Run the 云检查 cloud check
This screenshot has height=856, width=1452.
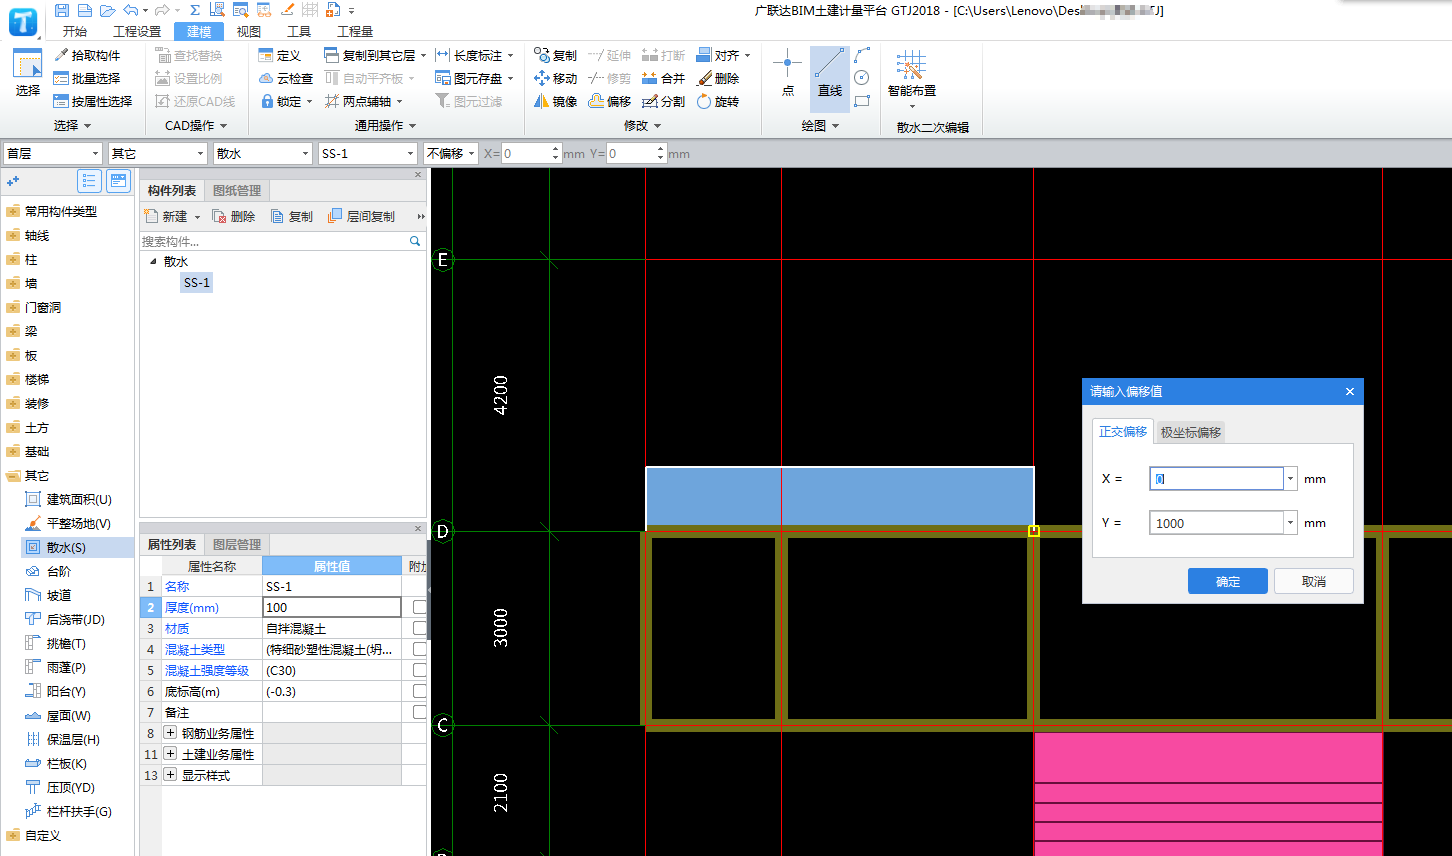coord(286,78)
